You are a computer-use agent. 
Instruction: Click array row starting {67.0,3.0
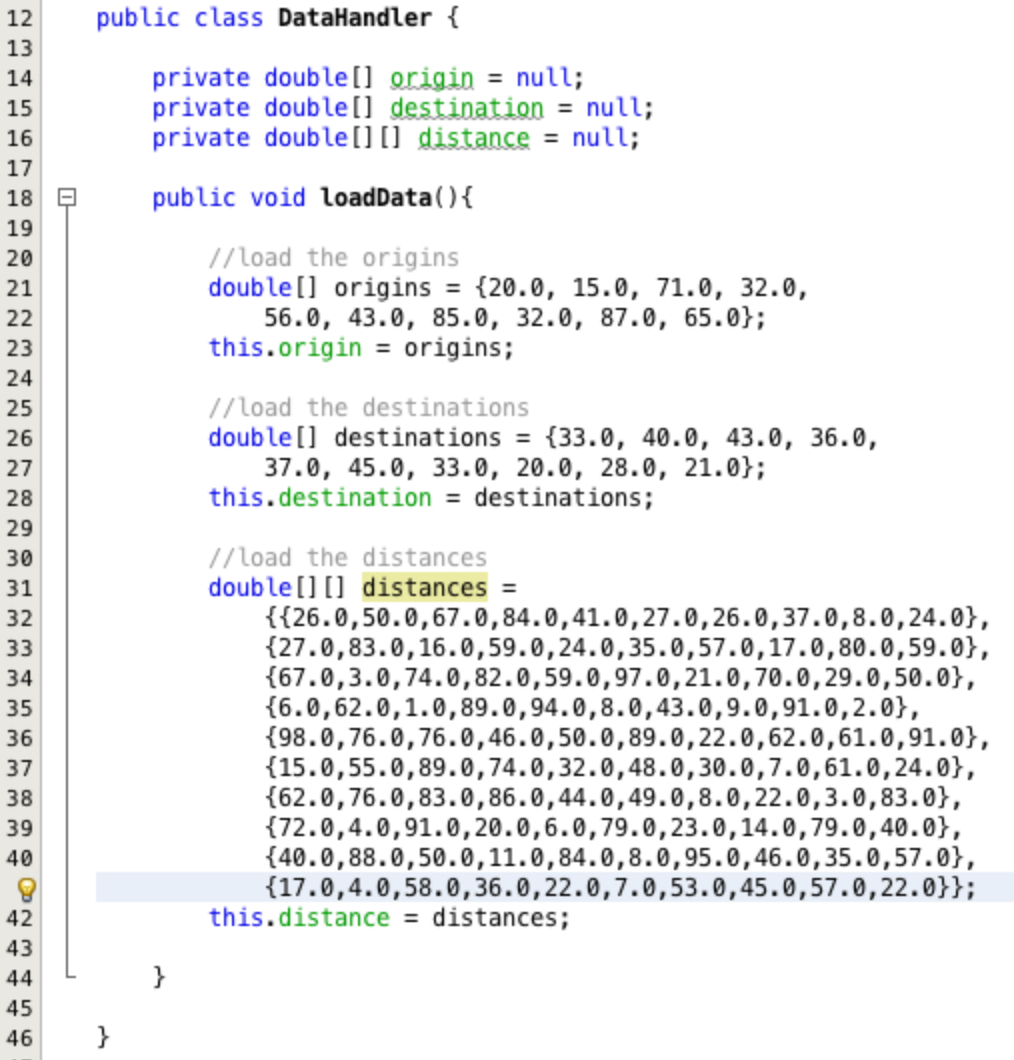620,677
